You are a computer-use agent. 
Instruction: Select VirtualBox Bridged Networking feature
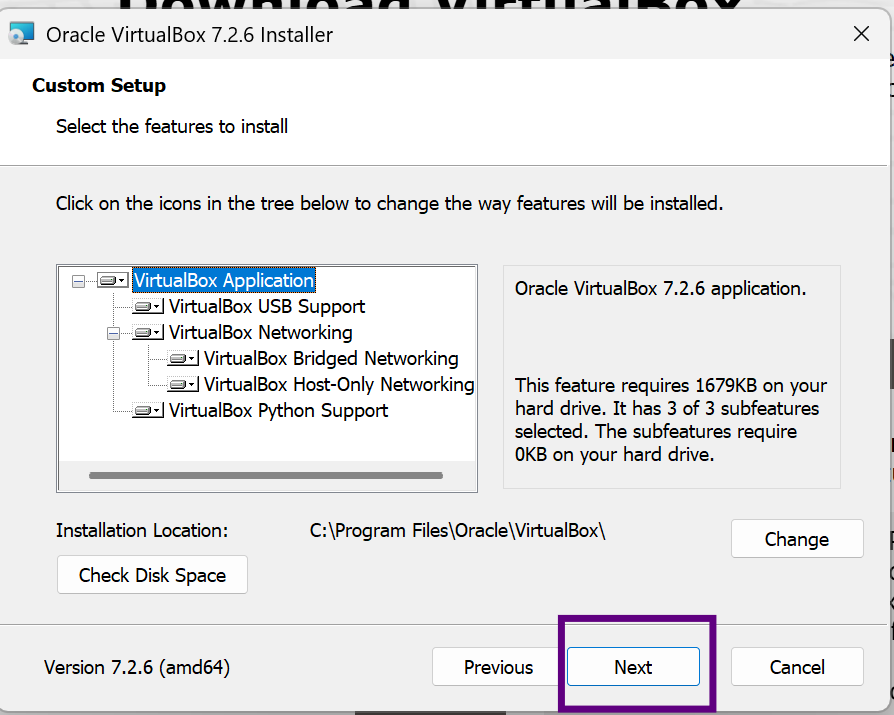point(331,359)
